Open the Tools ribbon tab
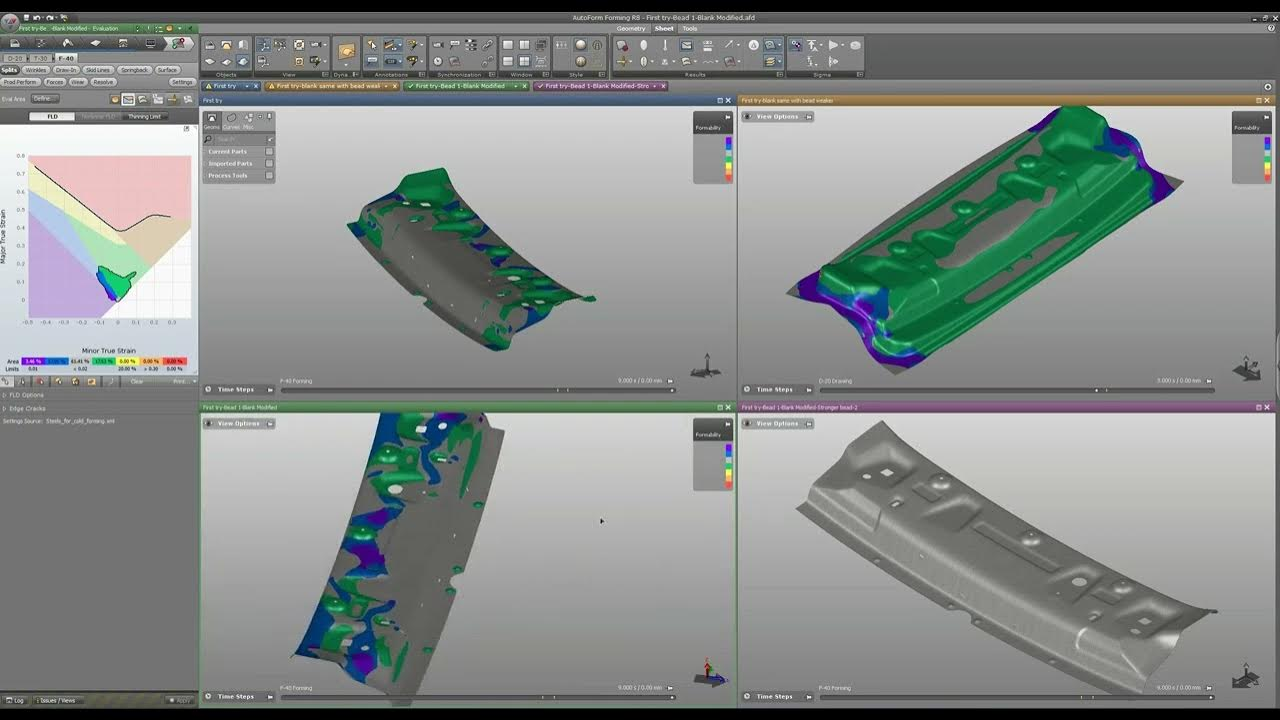The width and height of the screenshot is (1280, 720). click(690, 28)
